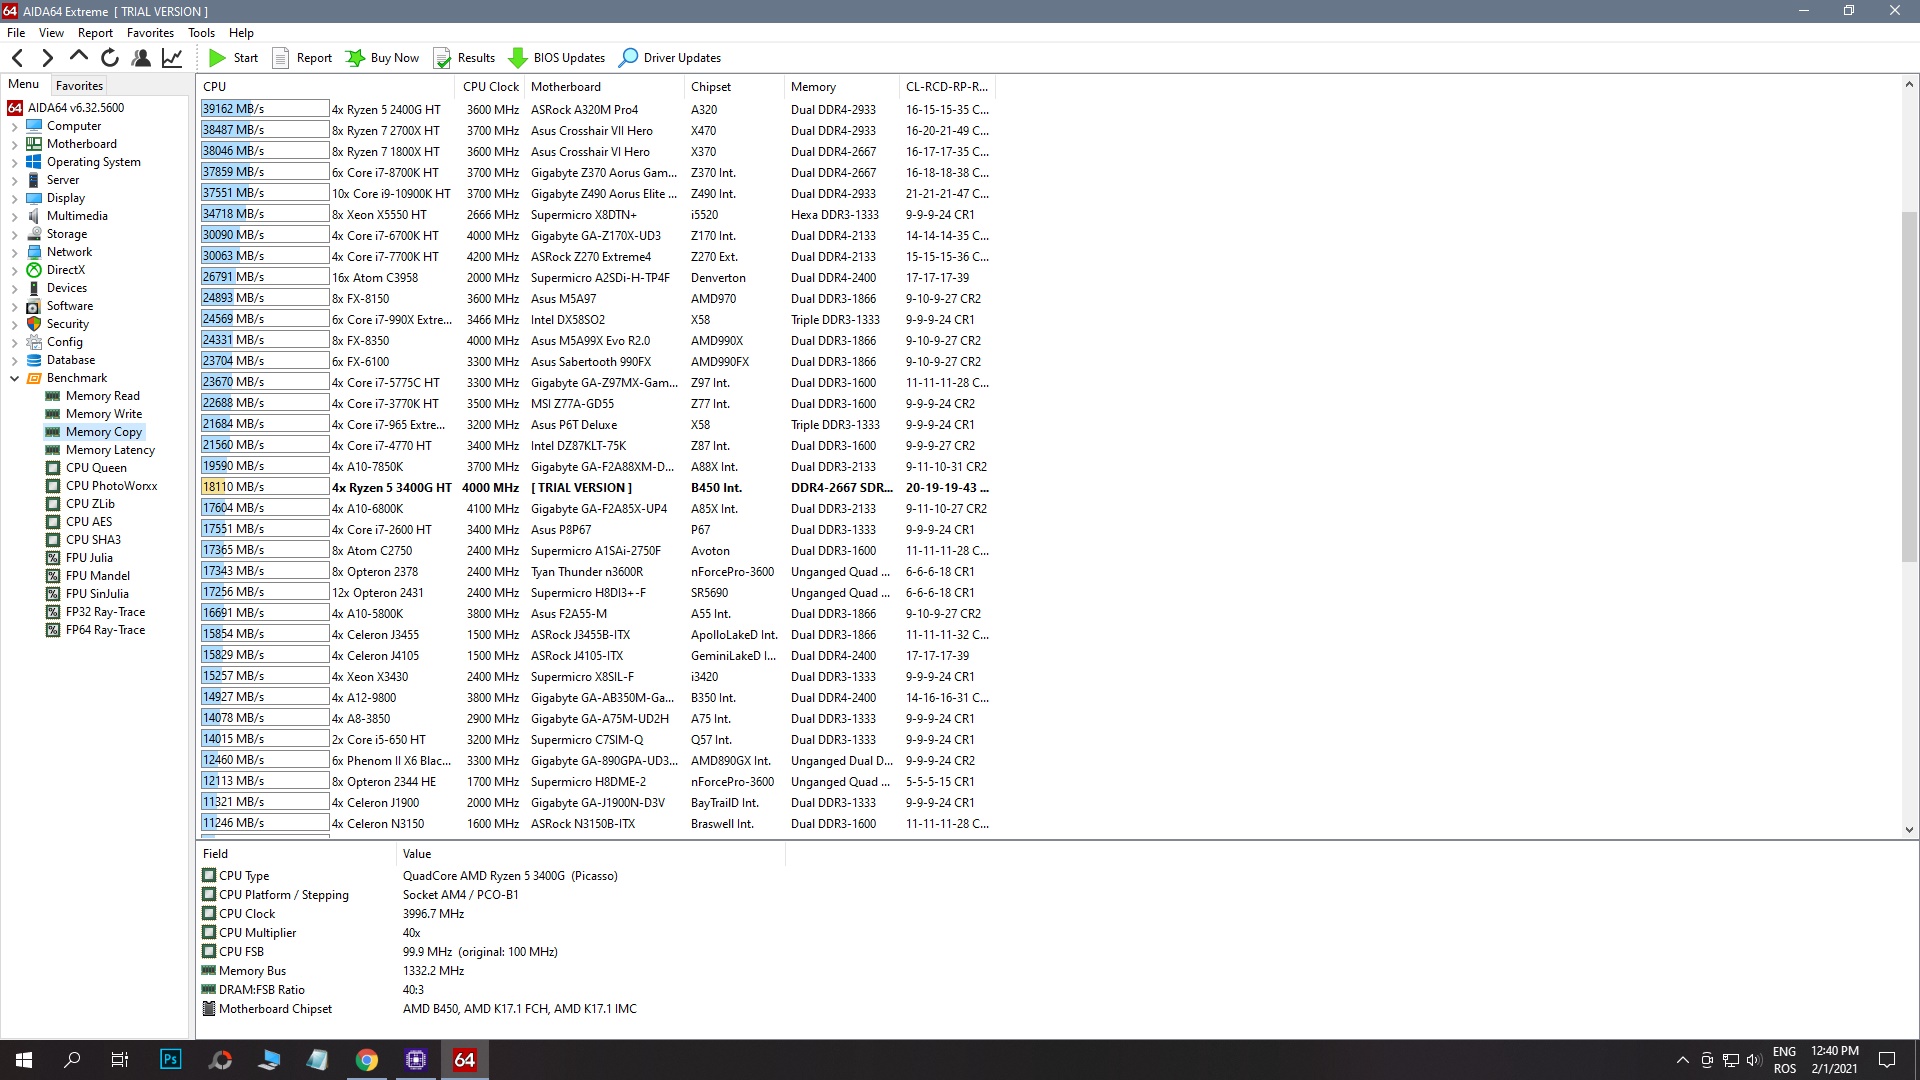Select the FP64 Ray-Trace benchmark icon
Viewport: 1920px width, 1080px height.
click(53, 630)
